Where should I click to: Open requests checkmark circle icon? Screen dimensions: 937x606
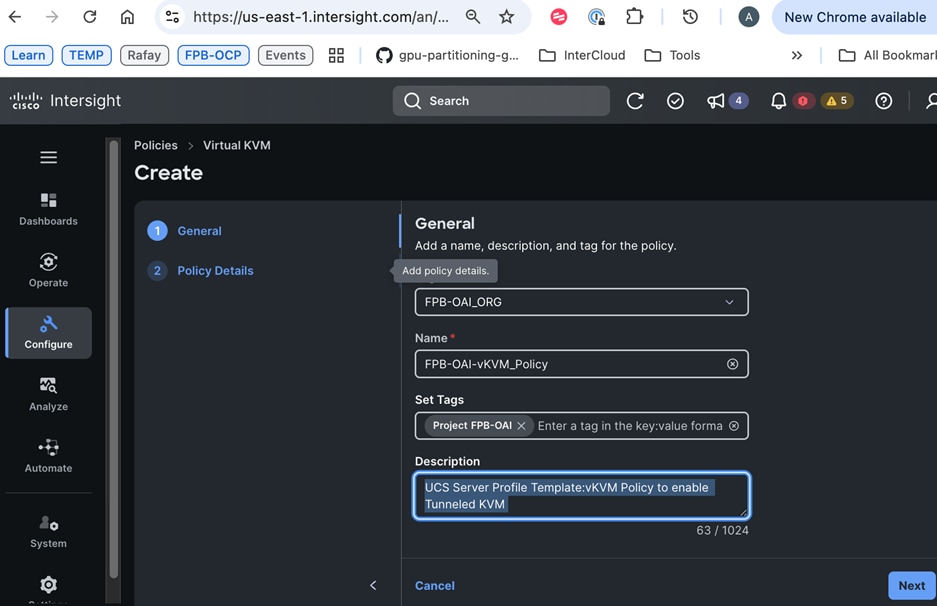point(675,101)
